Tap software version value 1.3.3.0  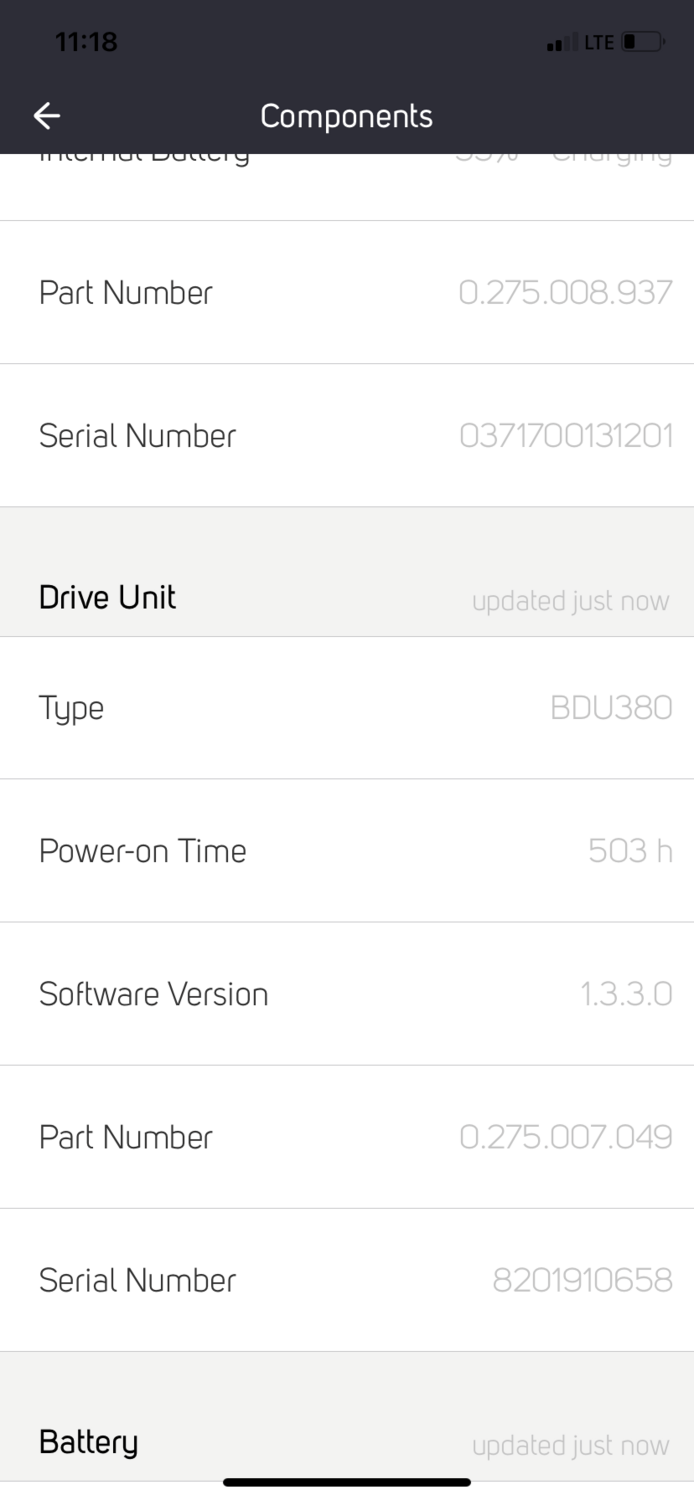tap(626, 994)
